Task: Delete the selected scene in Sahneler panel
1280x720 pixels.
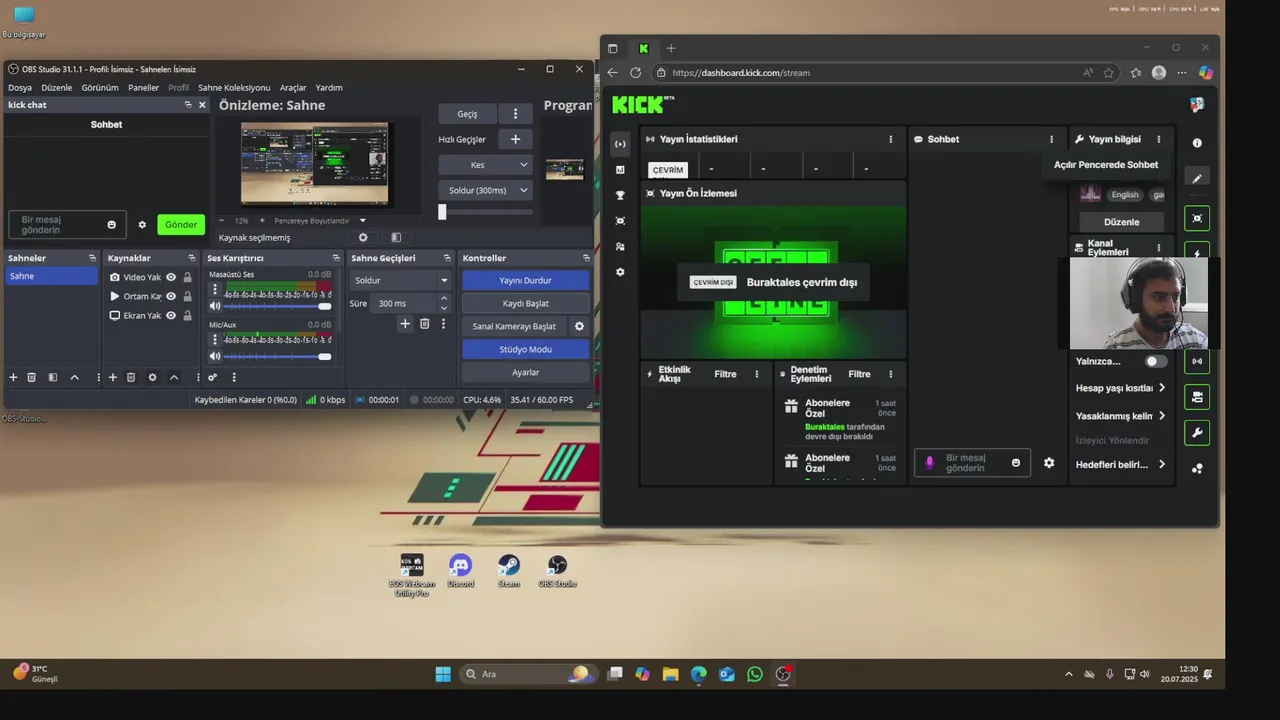Action: [x=31, y=377]
